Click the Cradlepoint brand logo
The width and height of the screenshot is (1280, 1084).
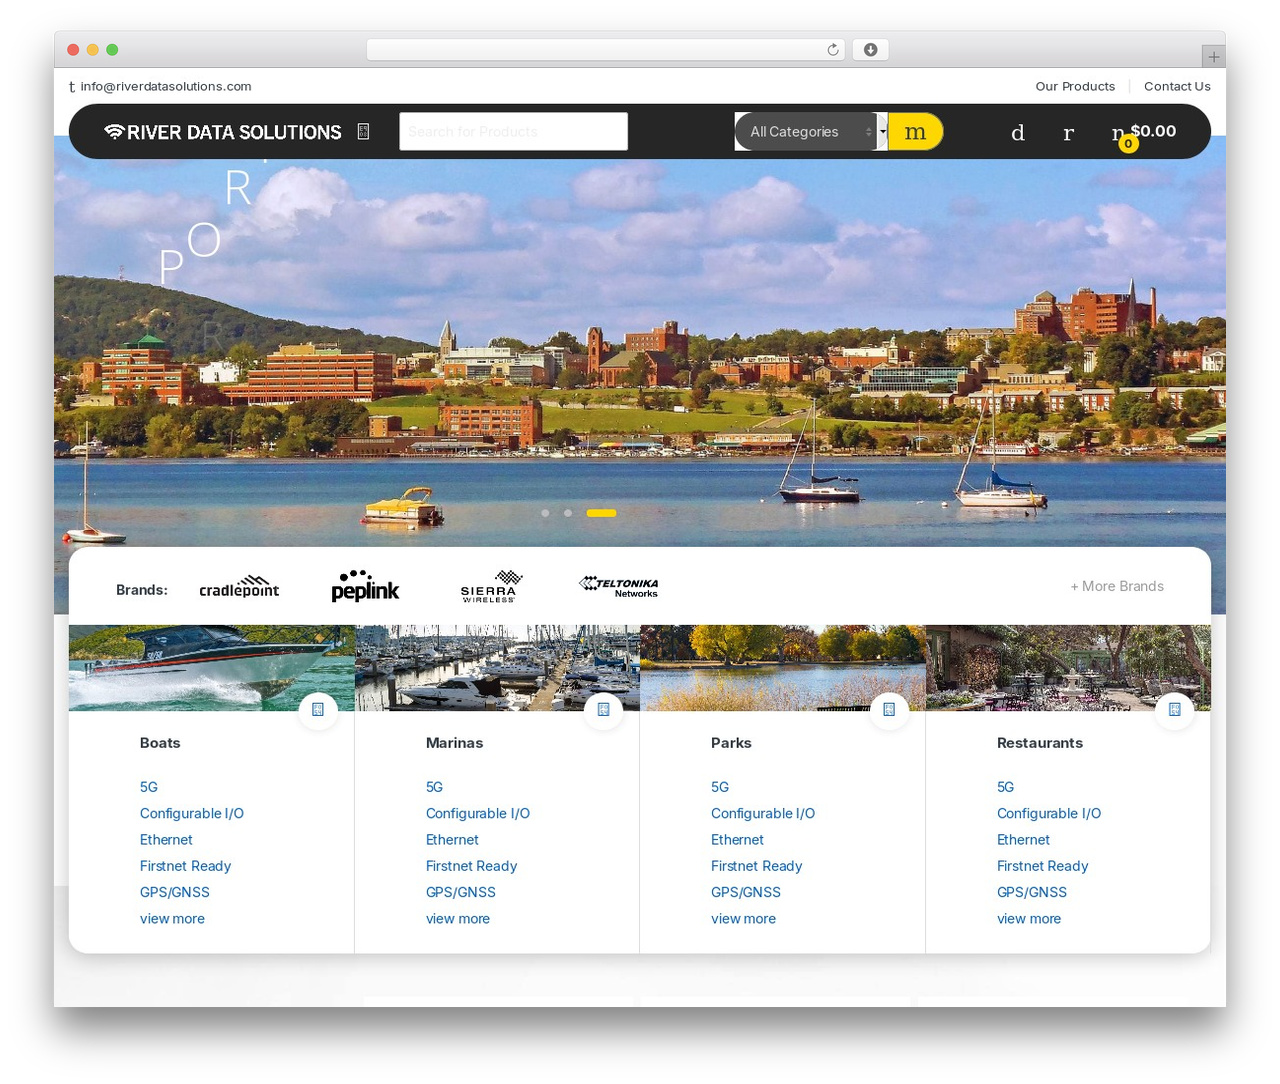pyautogui.click(x=239, y=586)
